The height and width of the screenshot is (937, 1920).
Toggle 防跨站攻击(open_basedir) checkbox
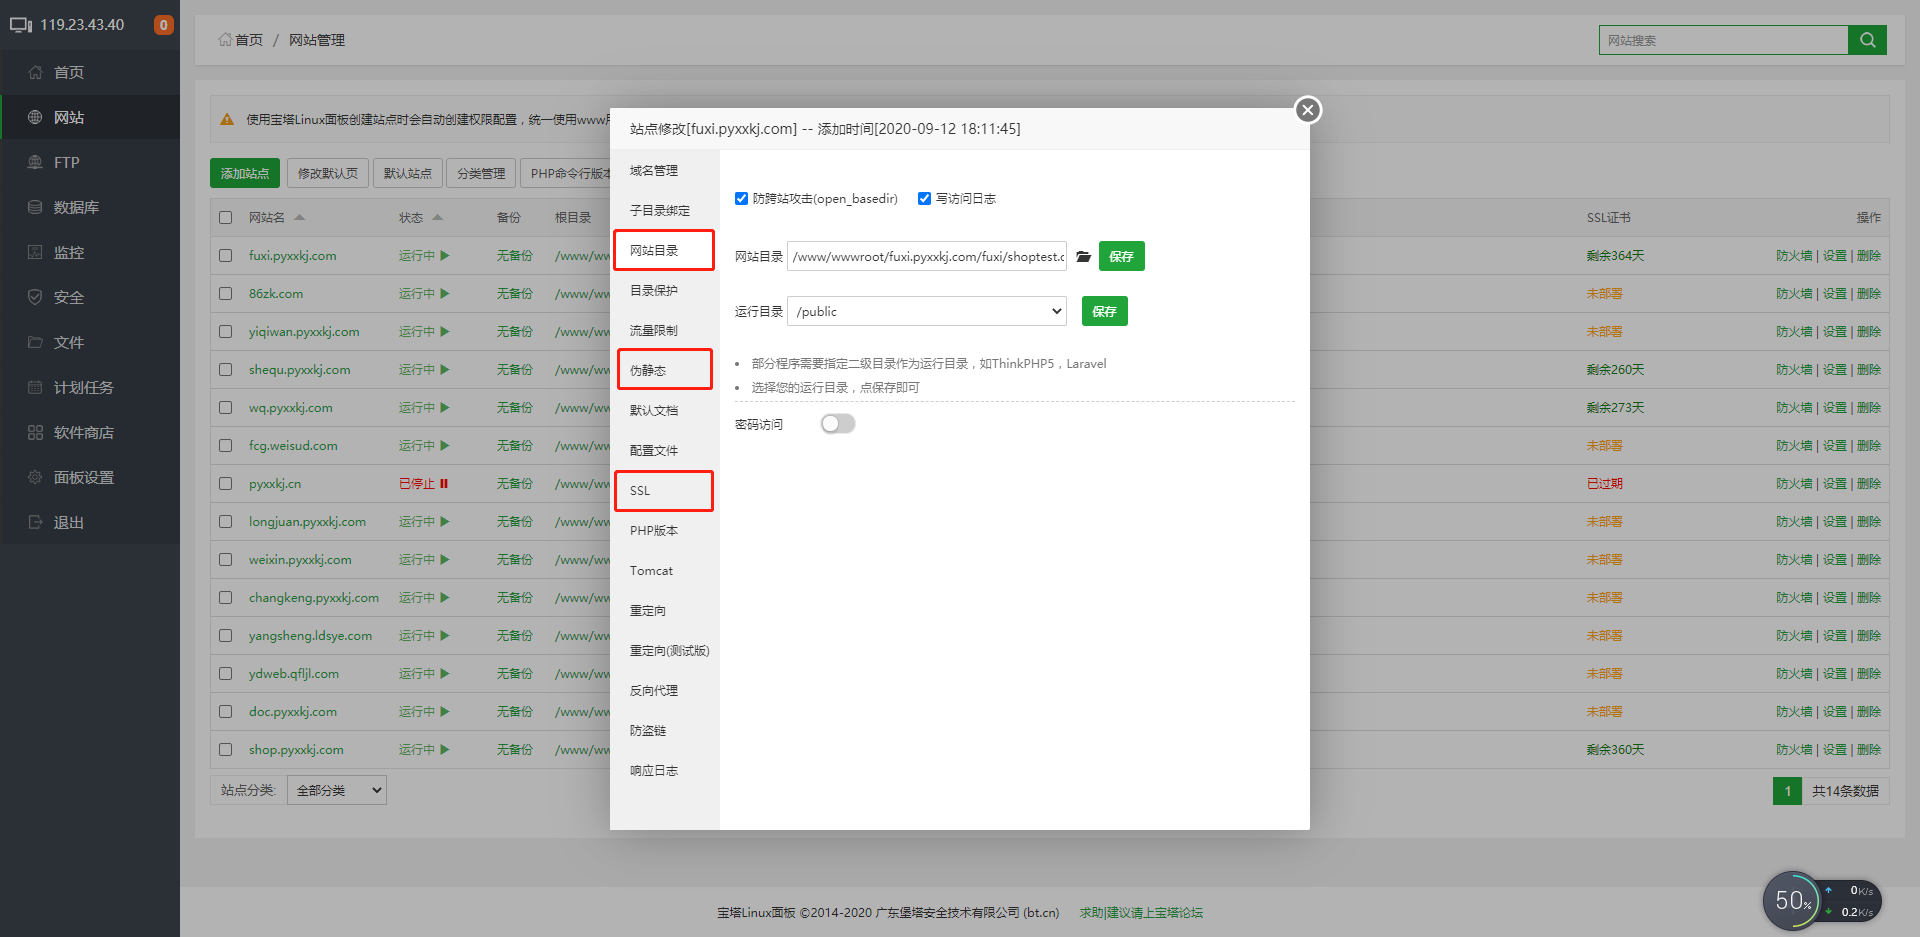tap(741, 199)
